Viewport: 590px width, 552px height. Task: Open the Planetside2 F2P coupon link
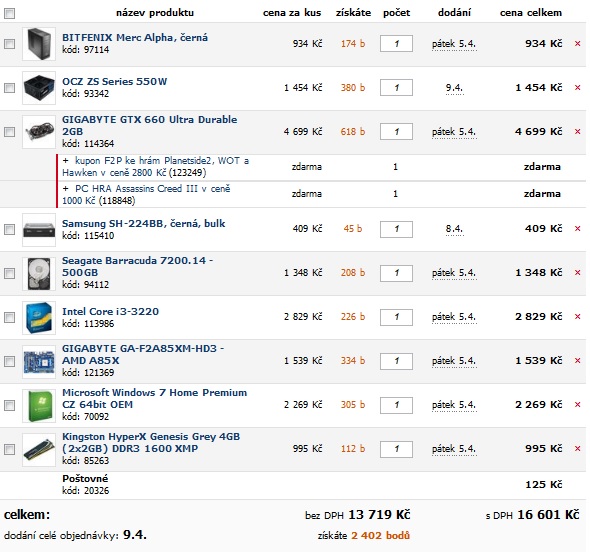[x=155, y=167]
